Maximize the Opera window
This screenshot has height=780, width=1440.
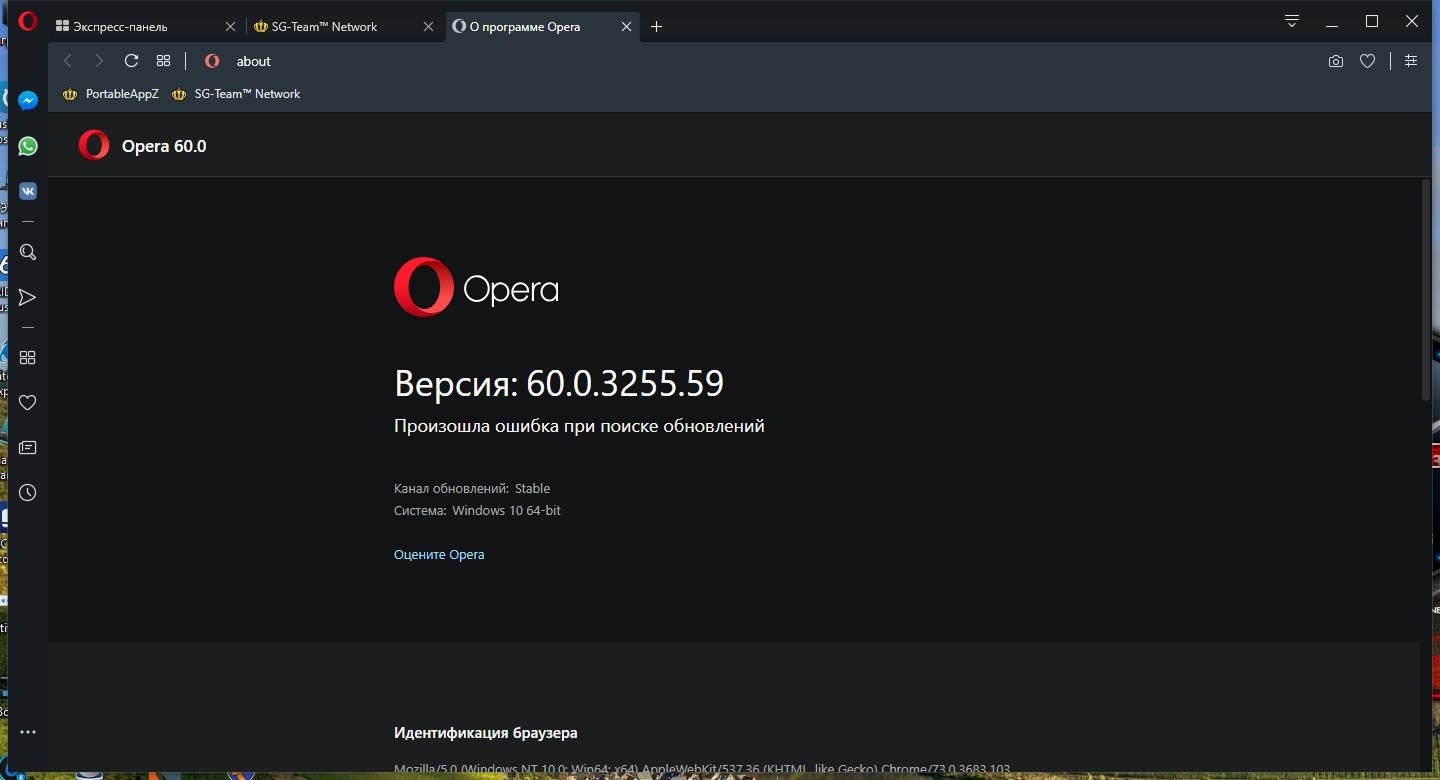pyautogui.click(x=1372, y=21)
